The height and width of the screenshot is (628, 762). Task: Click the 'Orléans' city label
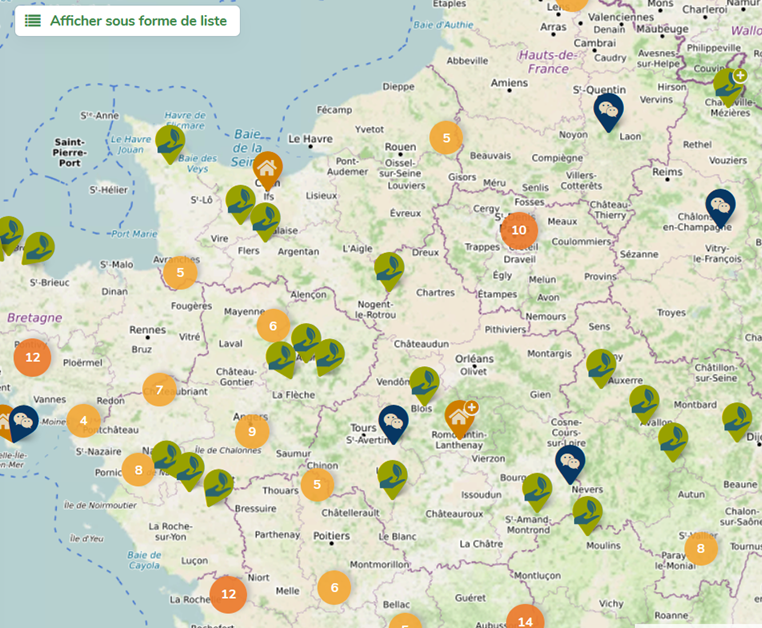tap(474, 359)
